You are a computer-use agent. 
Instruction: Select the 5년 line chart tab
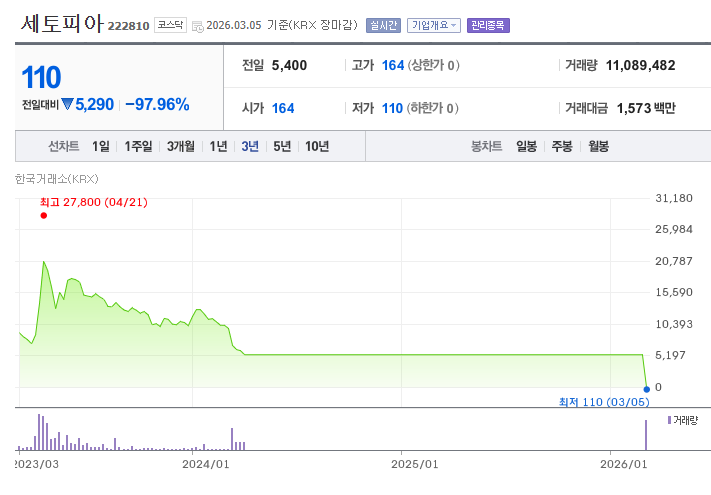pos(282,146)
